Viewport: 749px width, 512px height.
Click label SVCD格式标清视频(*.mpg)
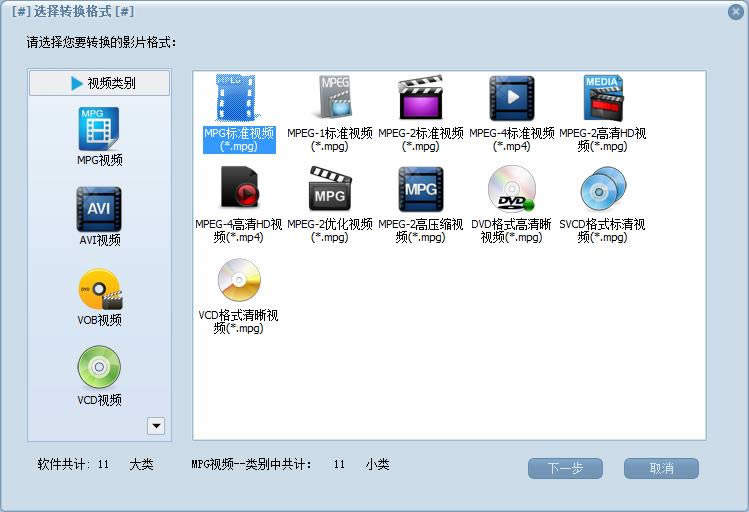(602, 231)
